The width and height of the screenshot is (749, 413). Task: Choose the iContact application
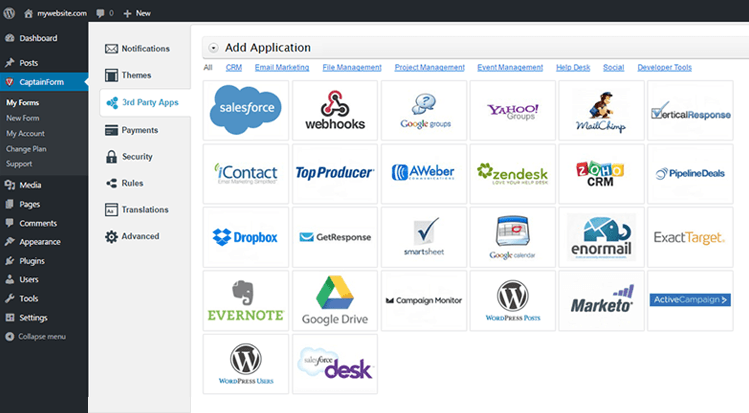246,174
